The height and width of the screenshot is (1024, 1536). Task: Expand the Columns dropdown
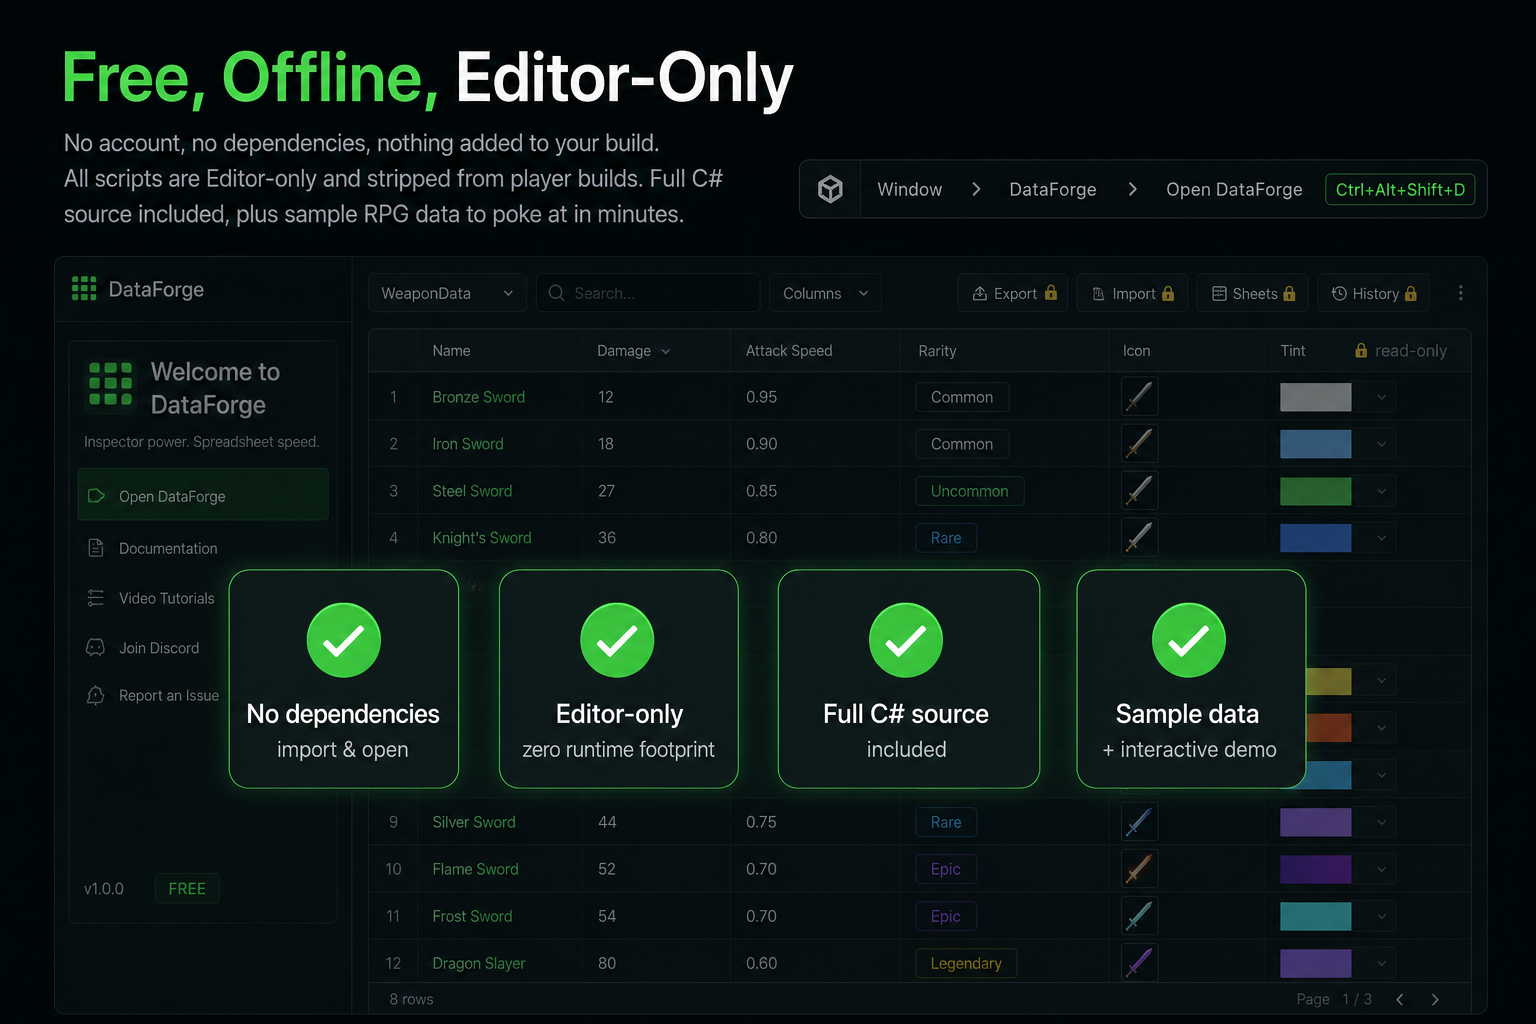click(x=825, y=293)
